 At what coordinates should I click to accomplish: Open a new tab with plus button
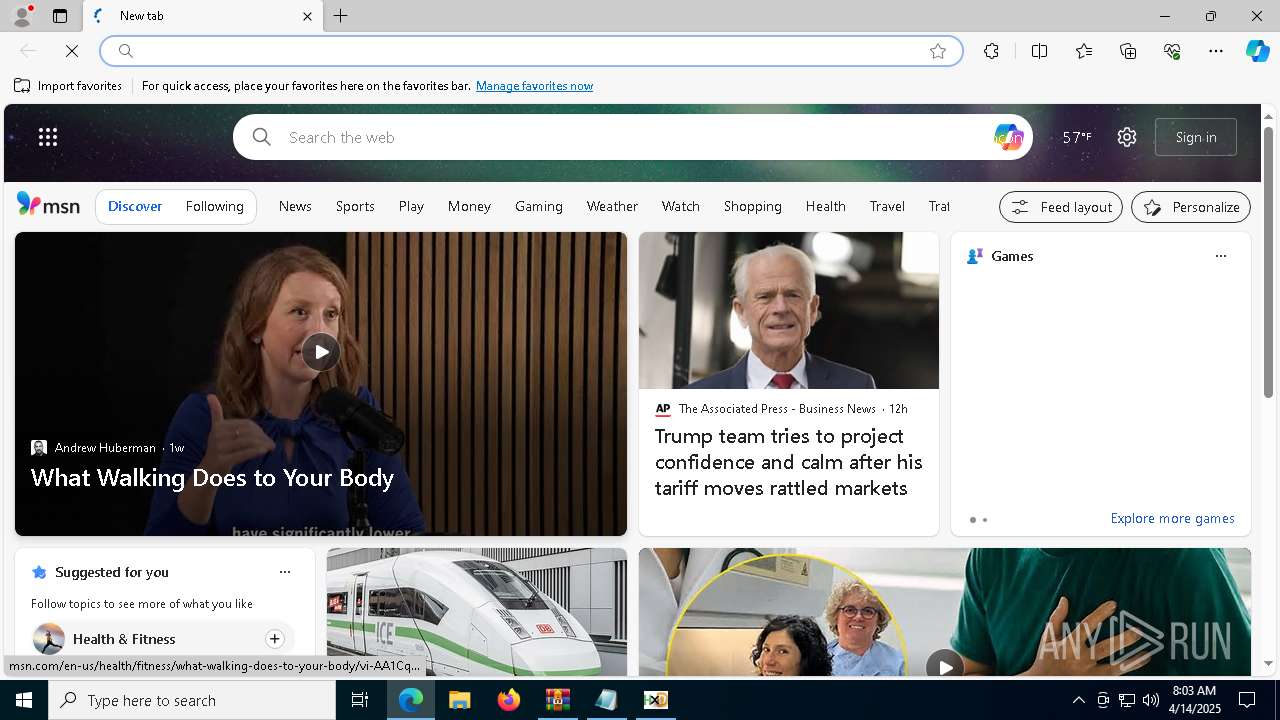pos(341,16)
